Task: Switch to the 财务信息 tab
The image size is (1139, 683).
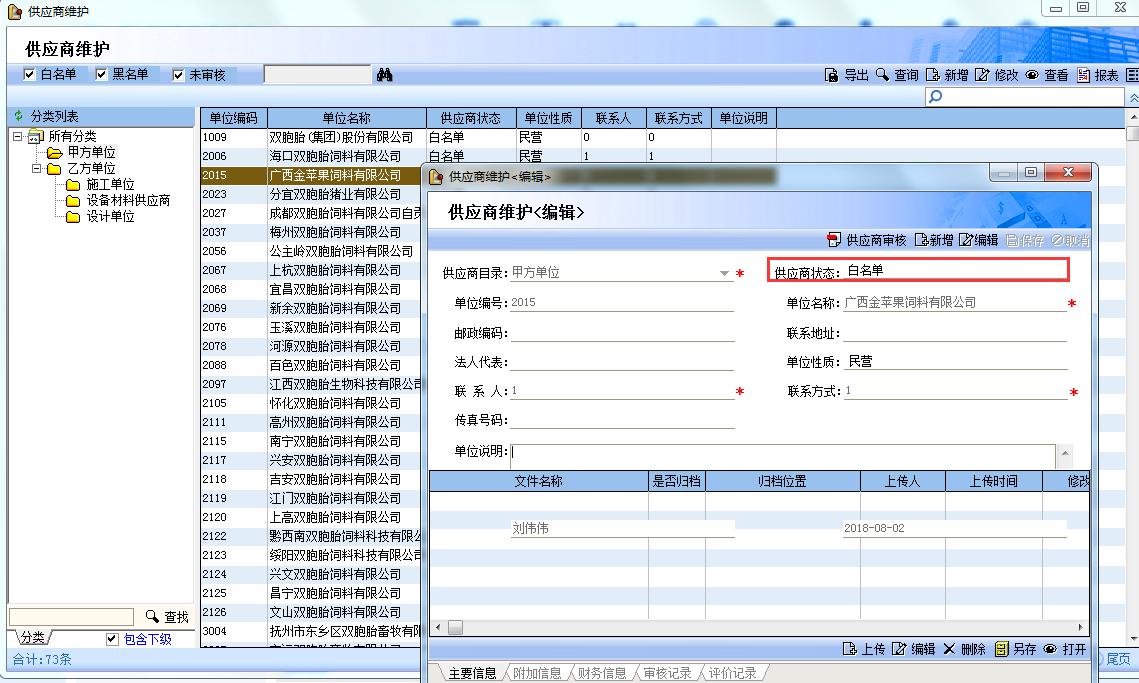Action: click(x=601, y=673)
